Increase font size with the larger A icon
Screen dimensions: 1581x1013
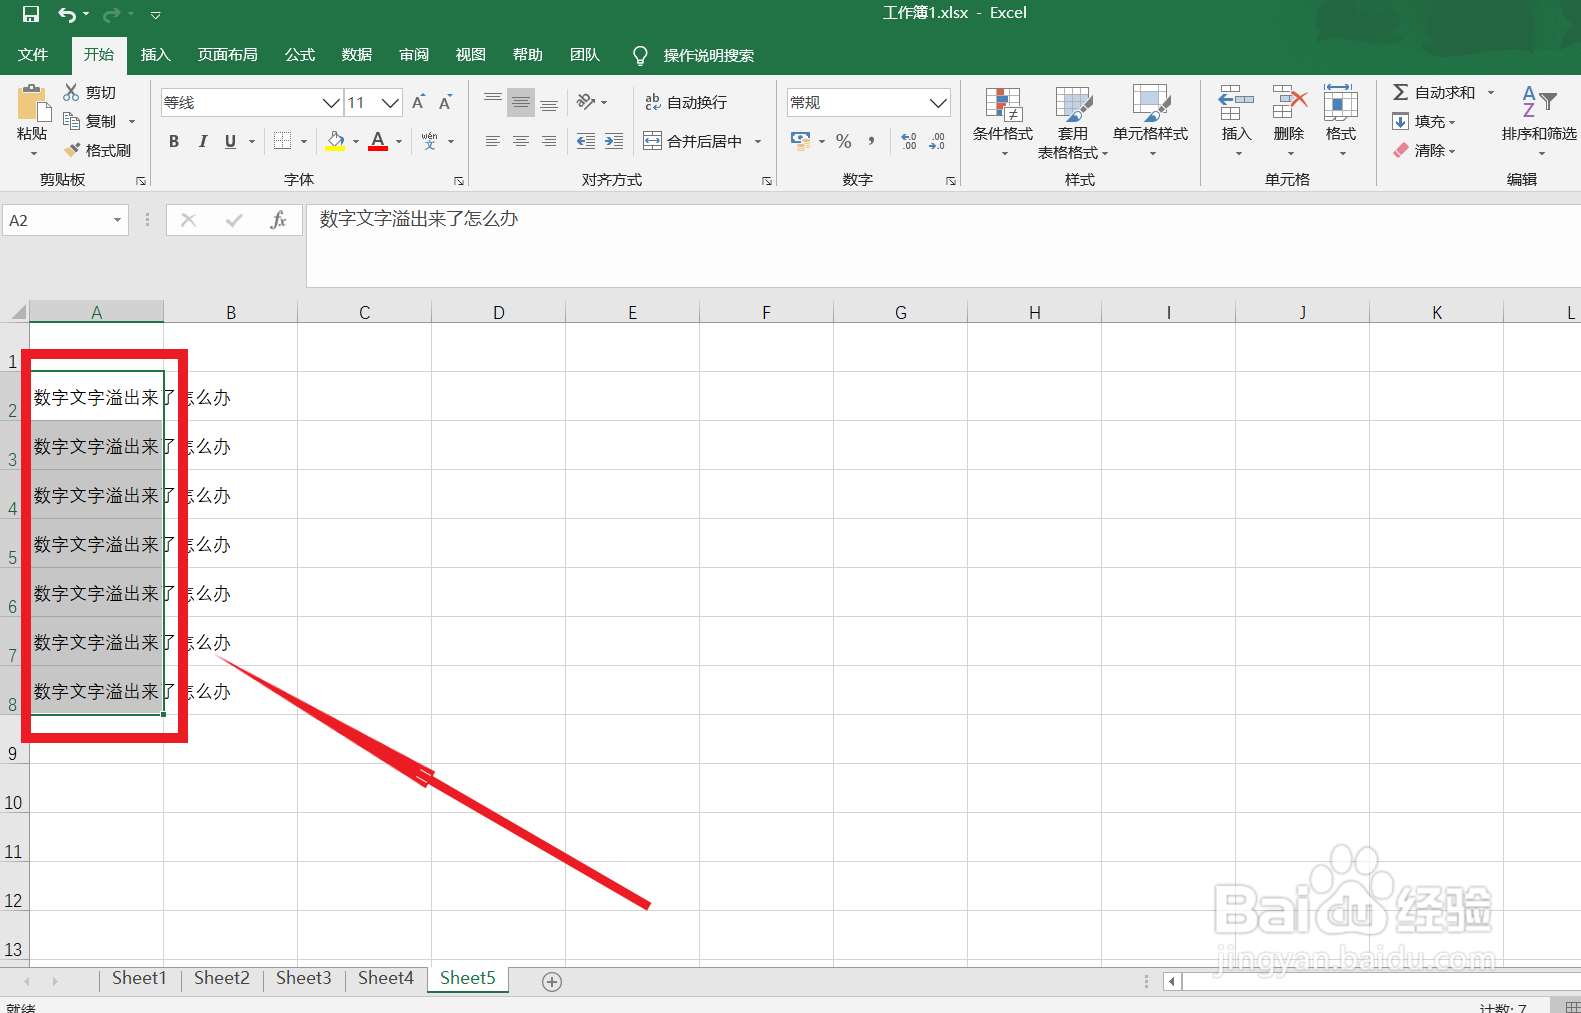418,102
